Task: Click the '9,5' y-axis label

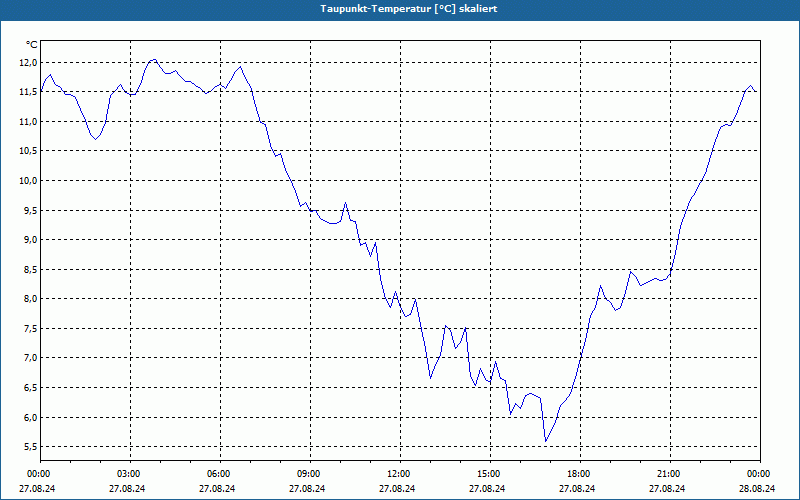Action: 30,210
